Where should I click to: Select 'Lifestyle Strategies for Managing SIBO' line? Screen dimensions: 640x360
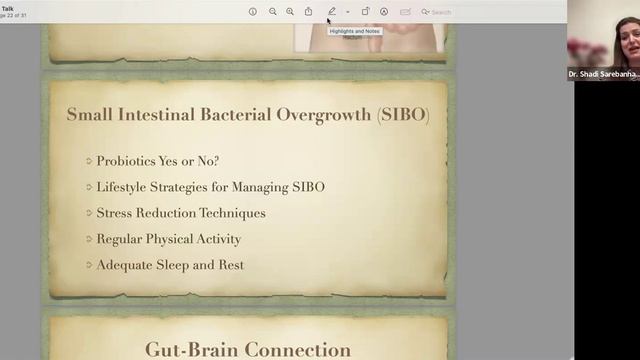(211, 187)
